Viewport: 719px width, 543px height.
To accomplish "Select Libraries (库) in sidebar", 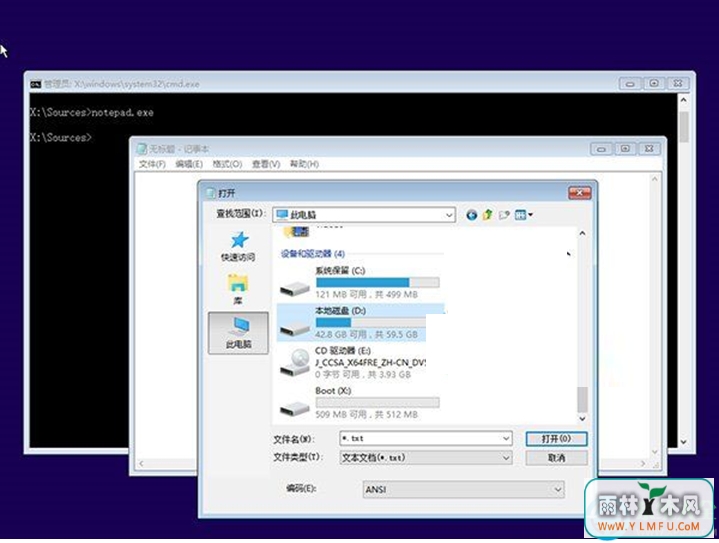I will pyautogui.click(x=238, y=289).
